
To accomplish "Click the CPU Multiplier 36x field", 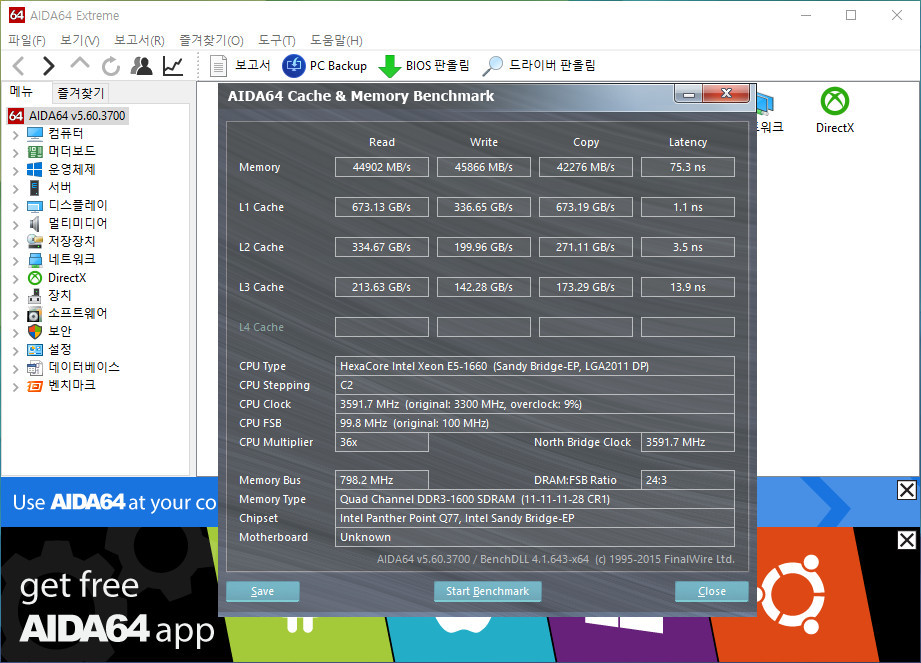I will 382,442.
